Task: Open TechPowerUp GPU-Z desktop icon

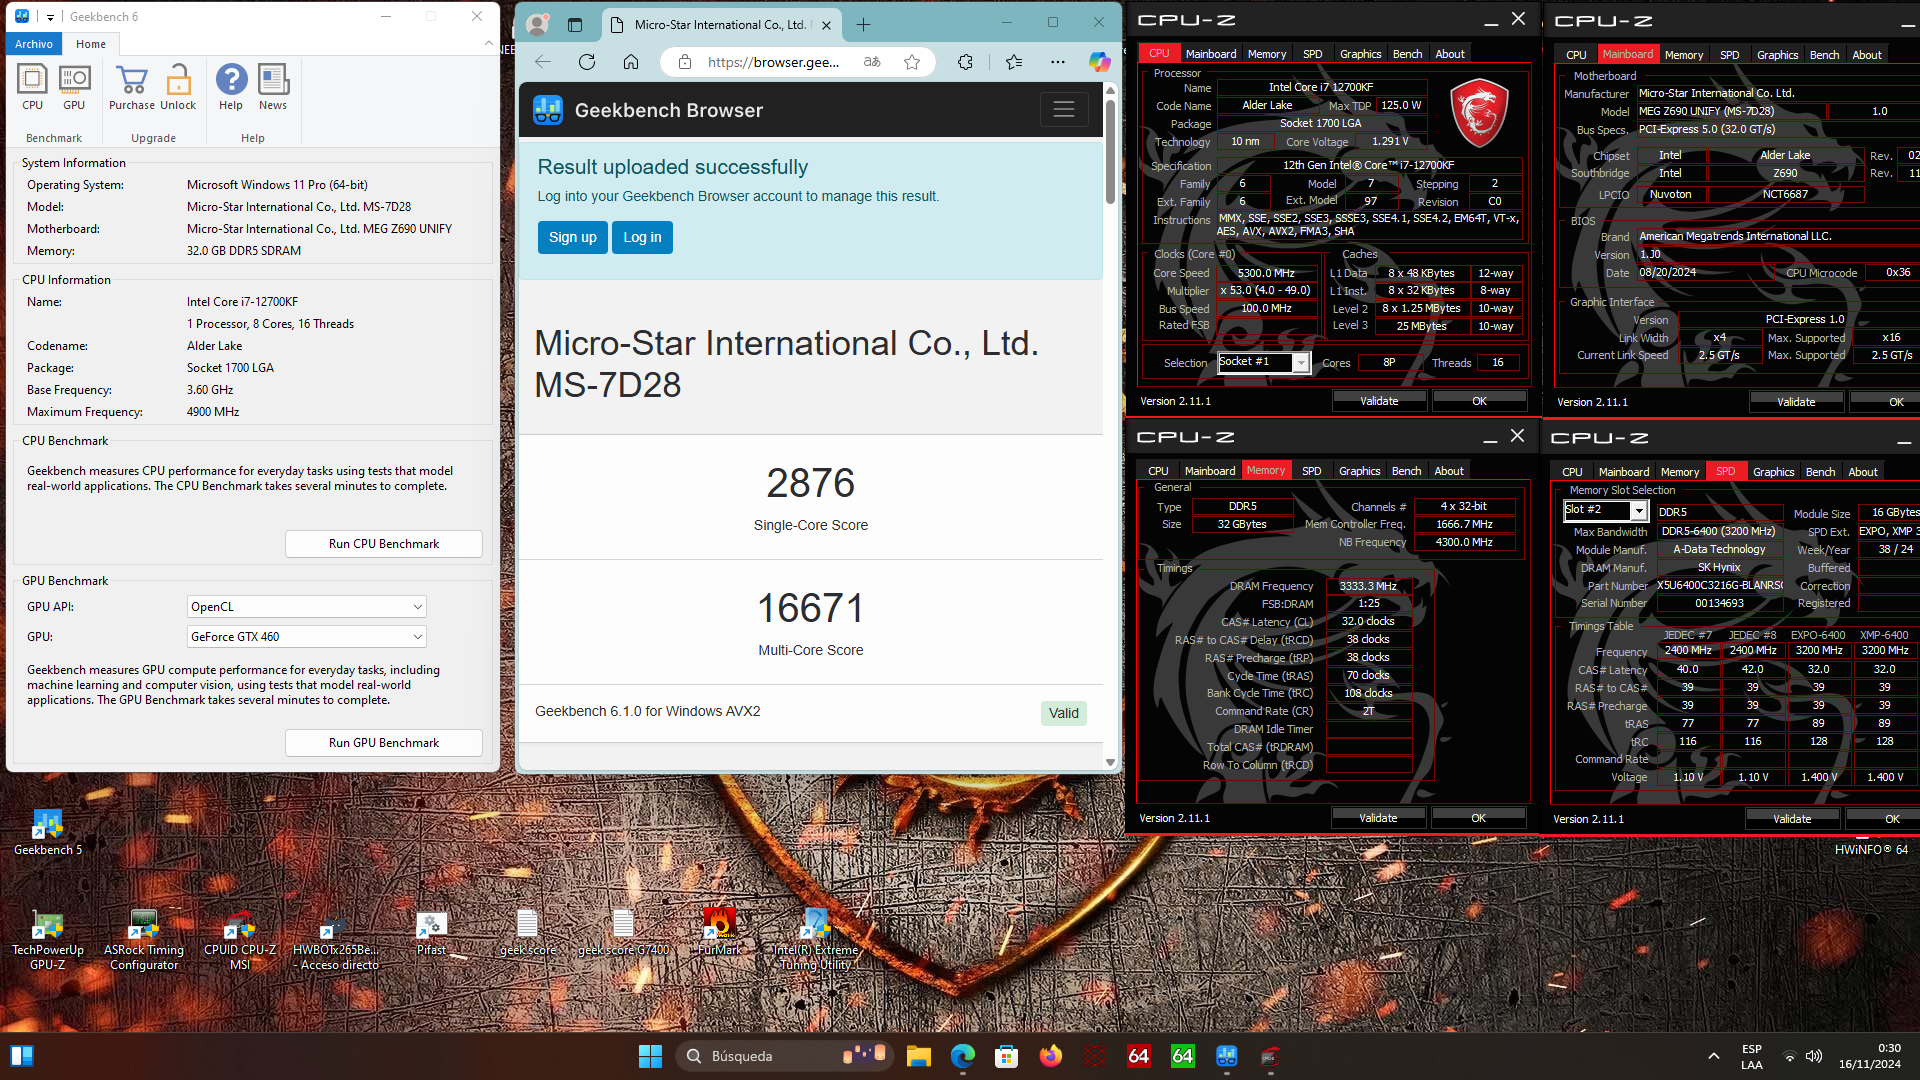Action: (x=48, y=941)
